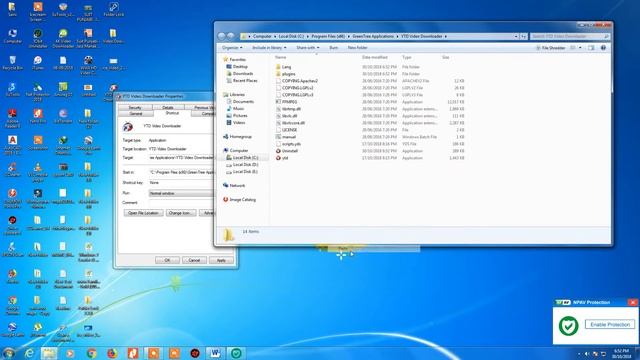Switch to the Security tab
Viewport: 640px width, 360px height.
135,108
